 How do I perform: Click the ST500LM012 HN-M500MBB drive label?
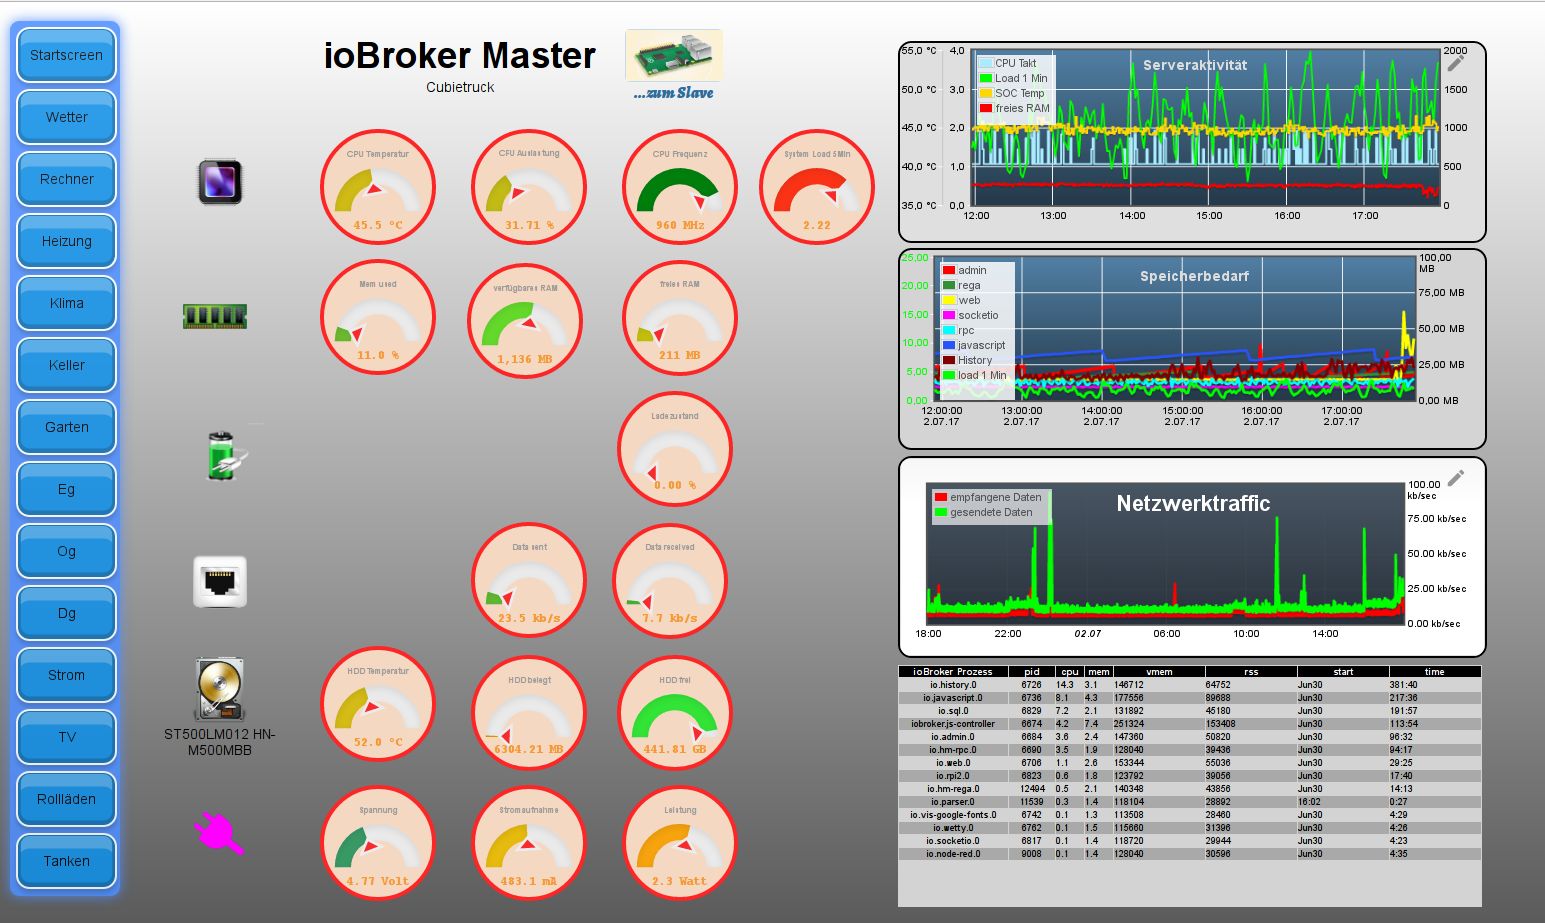click(220, 742)
